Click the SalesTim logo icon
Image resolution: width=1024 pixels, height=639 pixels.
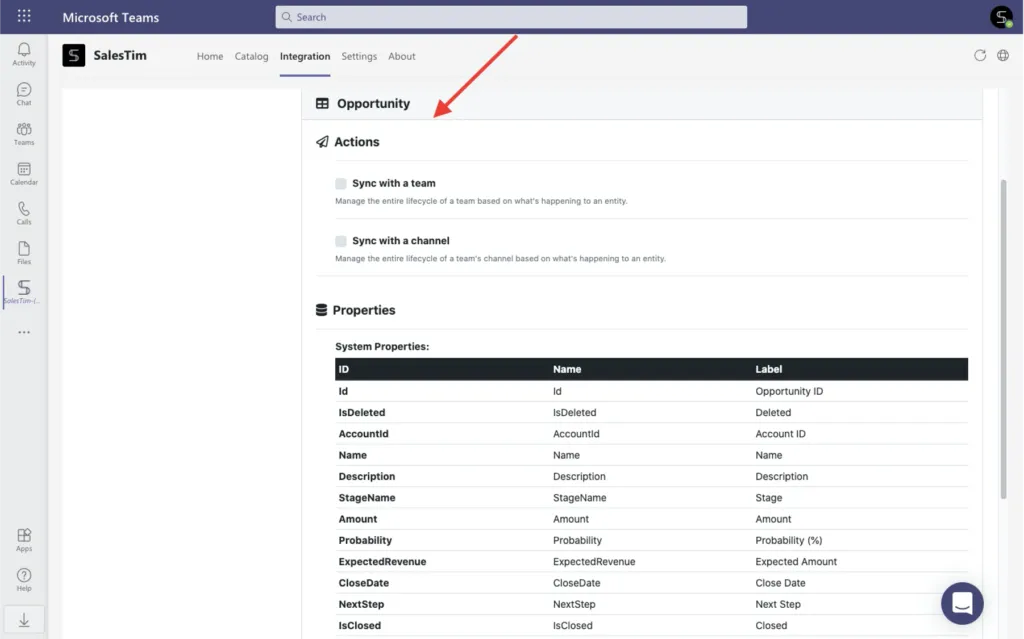coord(74,56)
